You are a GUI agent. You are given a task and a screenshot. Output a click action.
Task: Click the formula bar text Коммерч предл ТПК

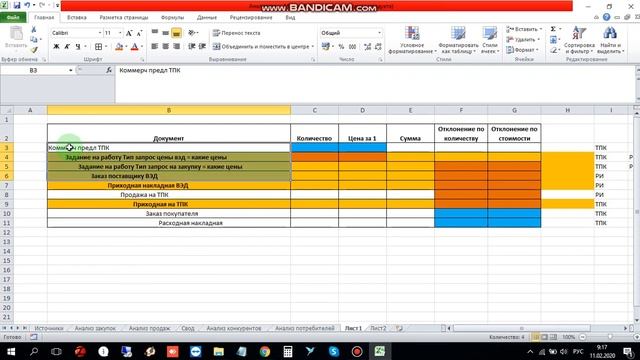[150, 70]
